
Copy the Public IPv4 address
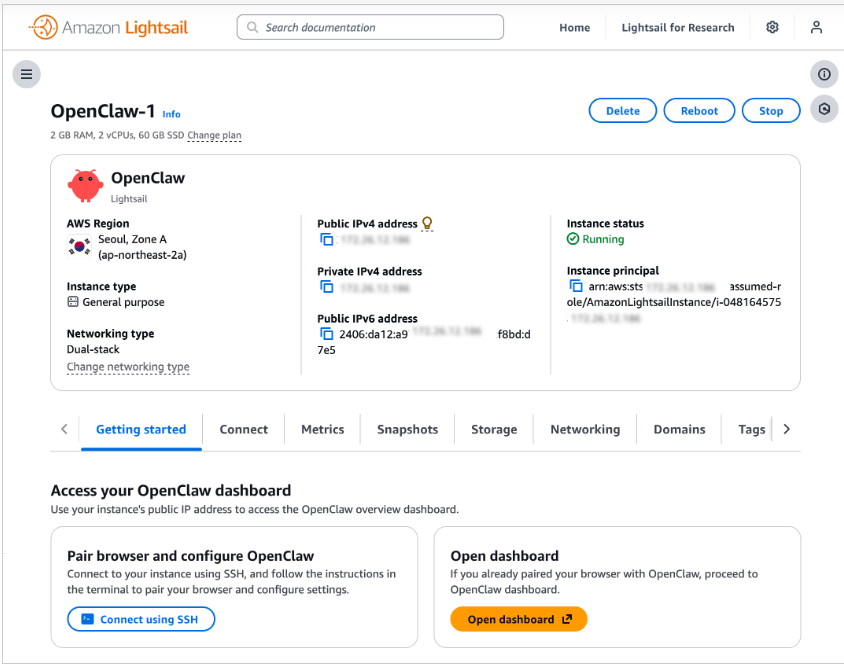tap(326, 240)
